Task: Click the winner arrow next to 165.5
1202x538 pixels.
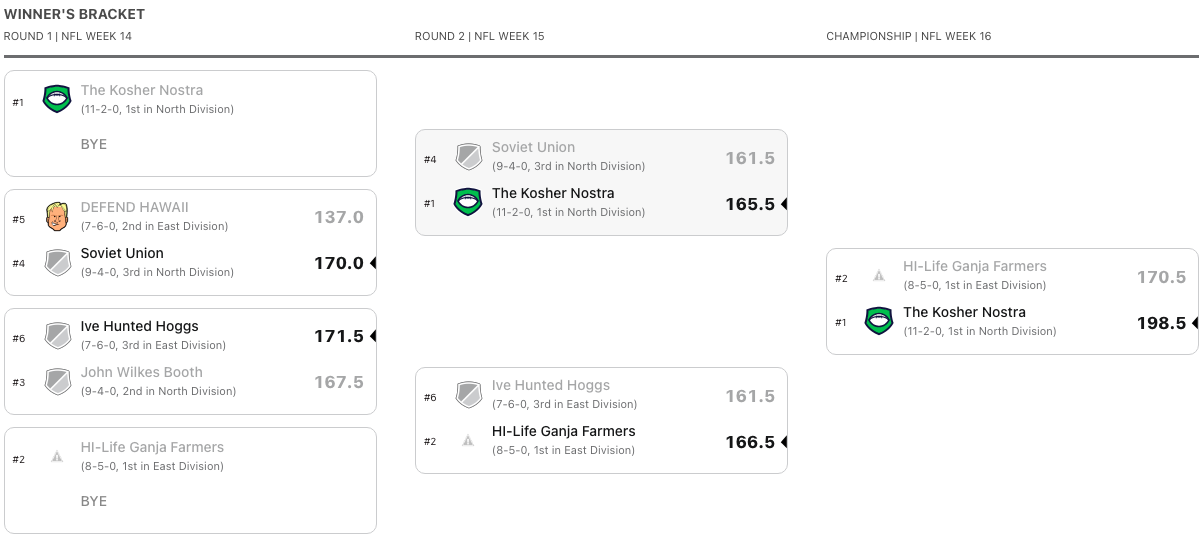Action: pos(784,204)
